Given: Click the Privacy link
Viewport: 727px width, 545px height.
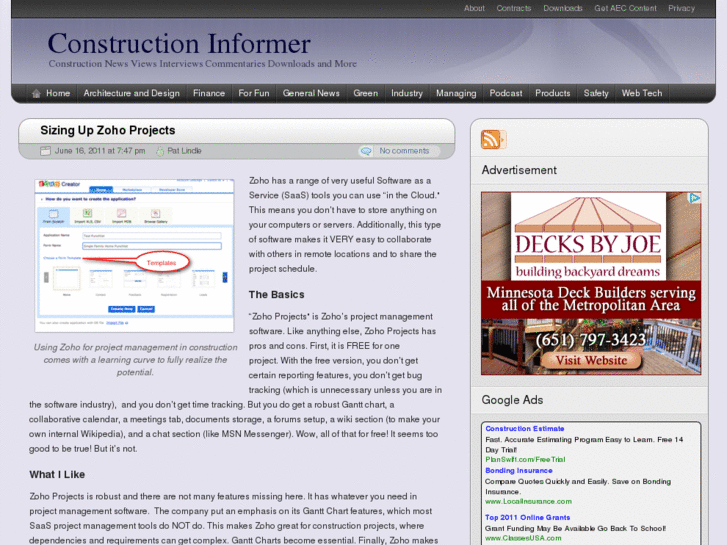Looking at the screenshot, I should 681,8.
